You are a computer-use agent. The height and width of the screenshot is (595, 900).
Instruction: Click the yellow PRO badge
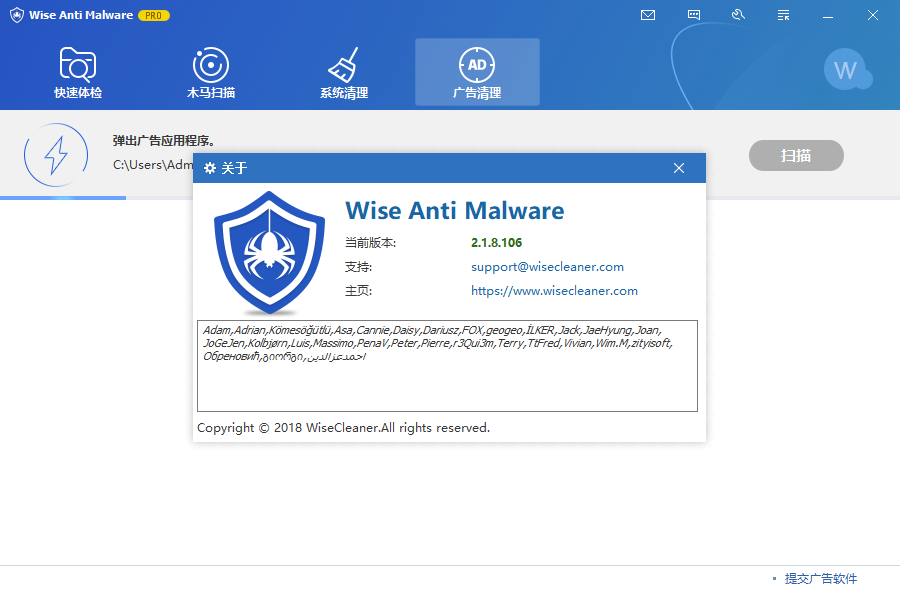click(x=153, y=15)
